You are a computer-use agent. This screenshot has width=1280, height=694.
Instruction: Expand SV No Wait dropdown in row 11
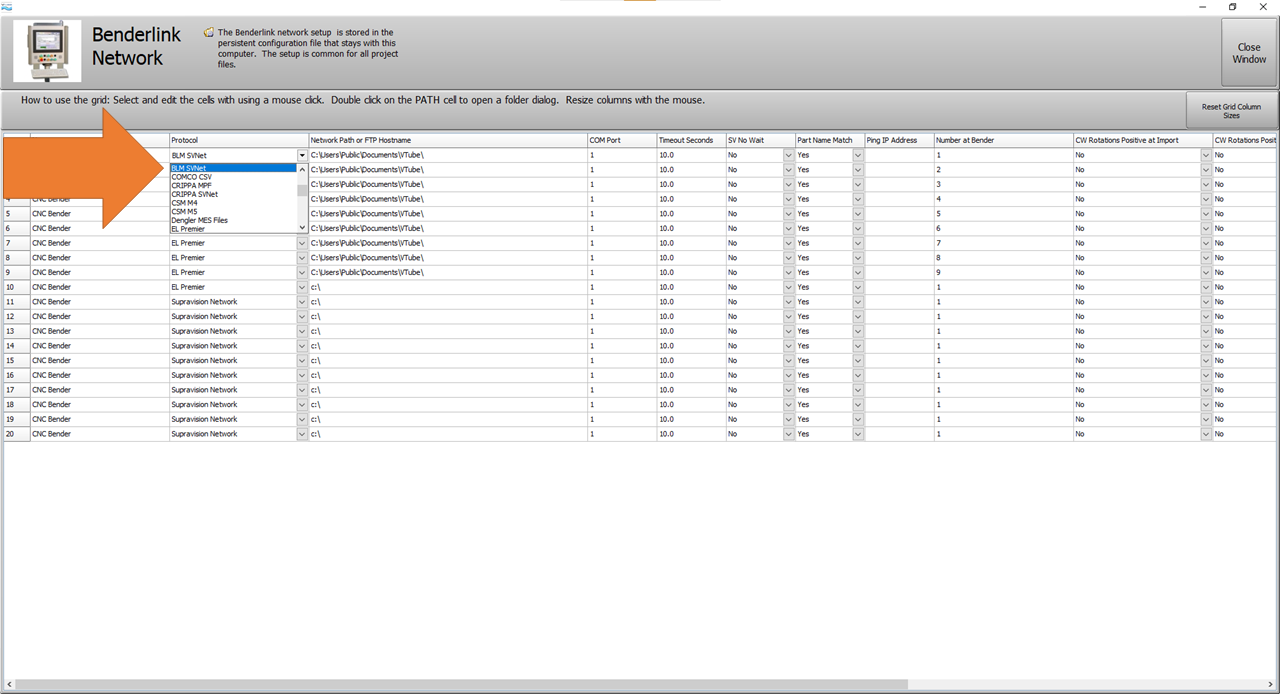788,302
